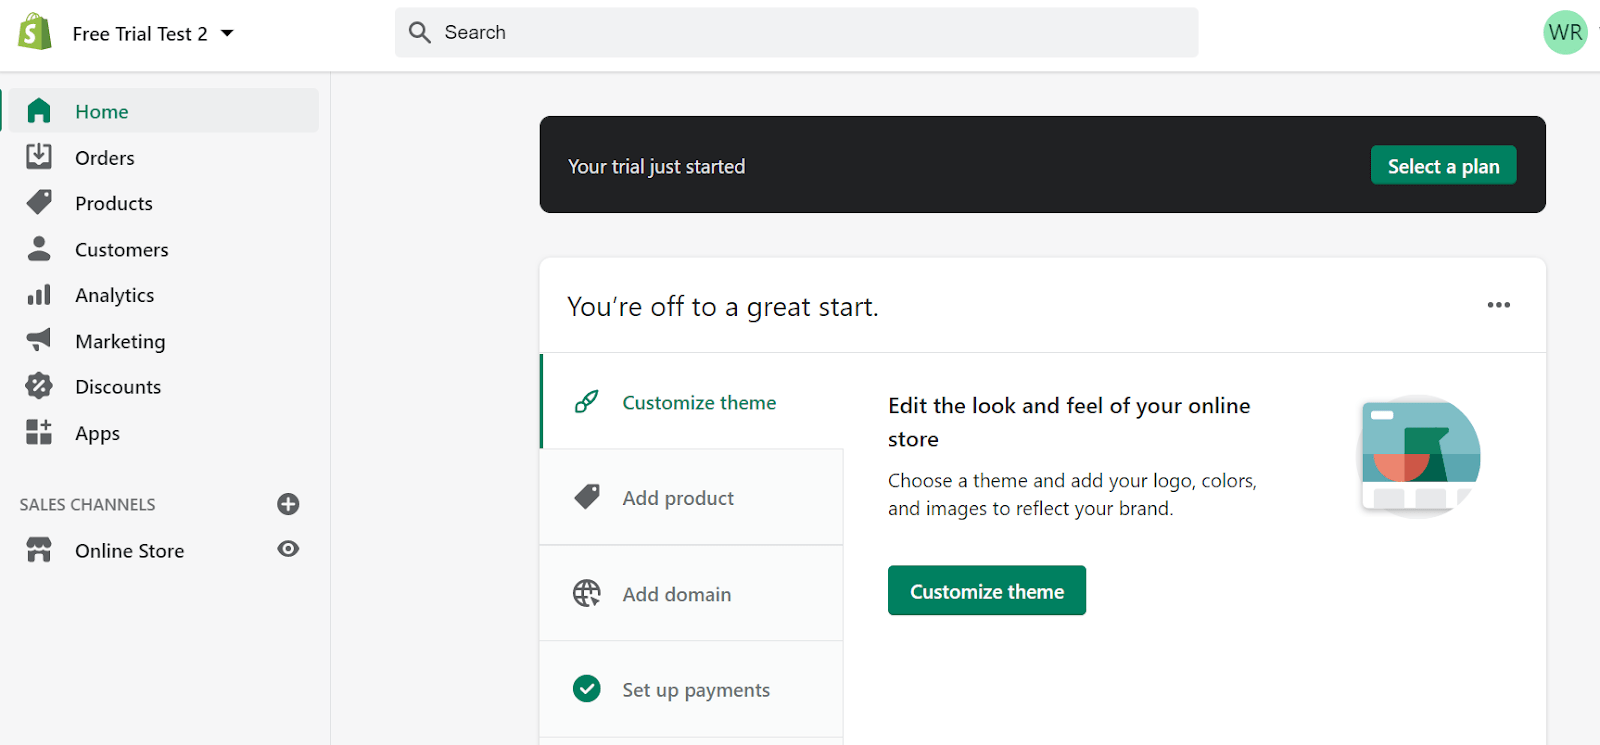1600x745 pixels.
Task: Open the Orders inbox icon
Action: pos(39,156)
